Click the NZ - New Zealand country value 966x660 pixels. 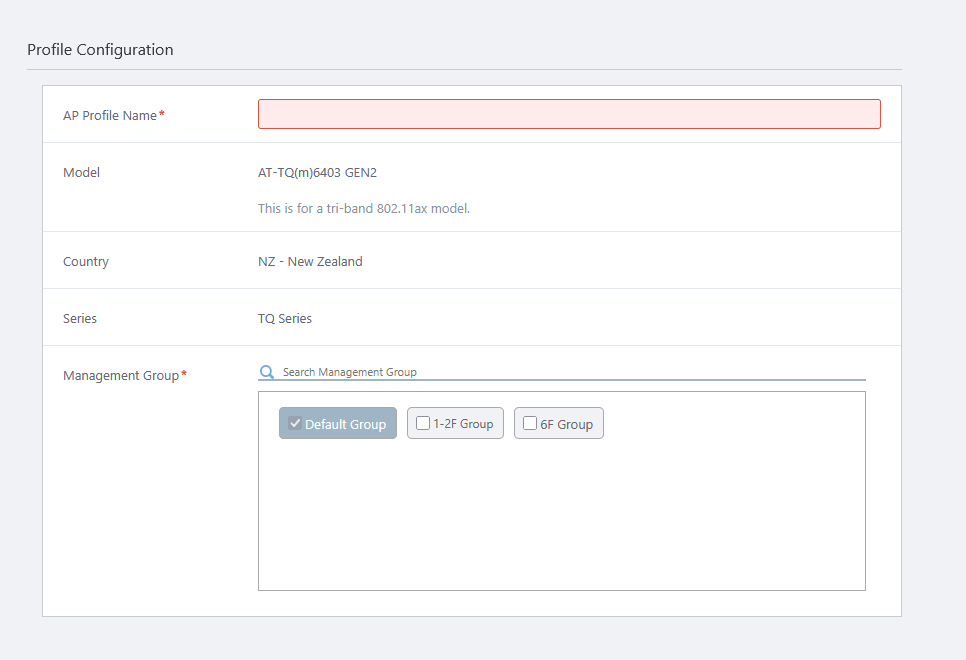pos(310,261)
